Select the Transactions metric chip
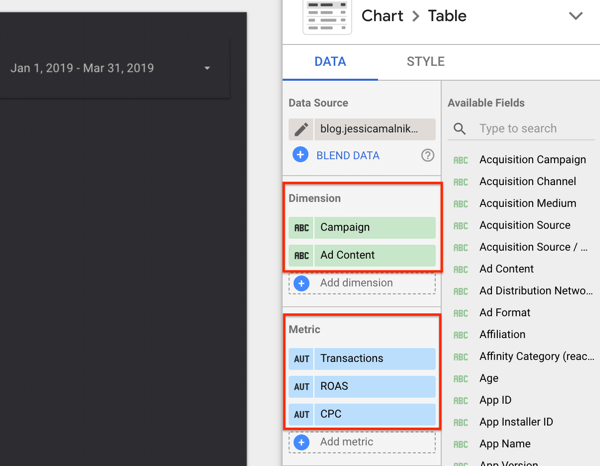600x466 pixels. click(x=375, y=359)
